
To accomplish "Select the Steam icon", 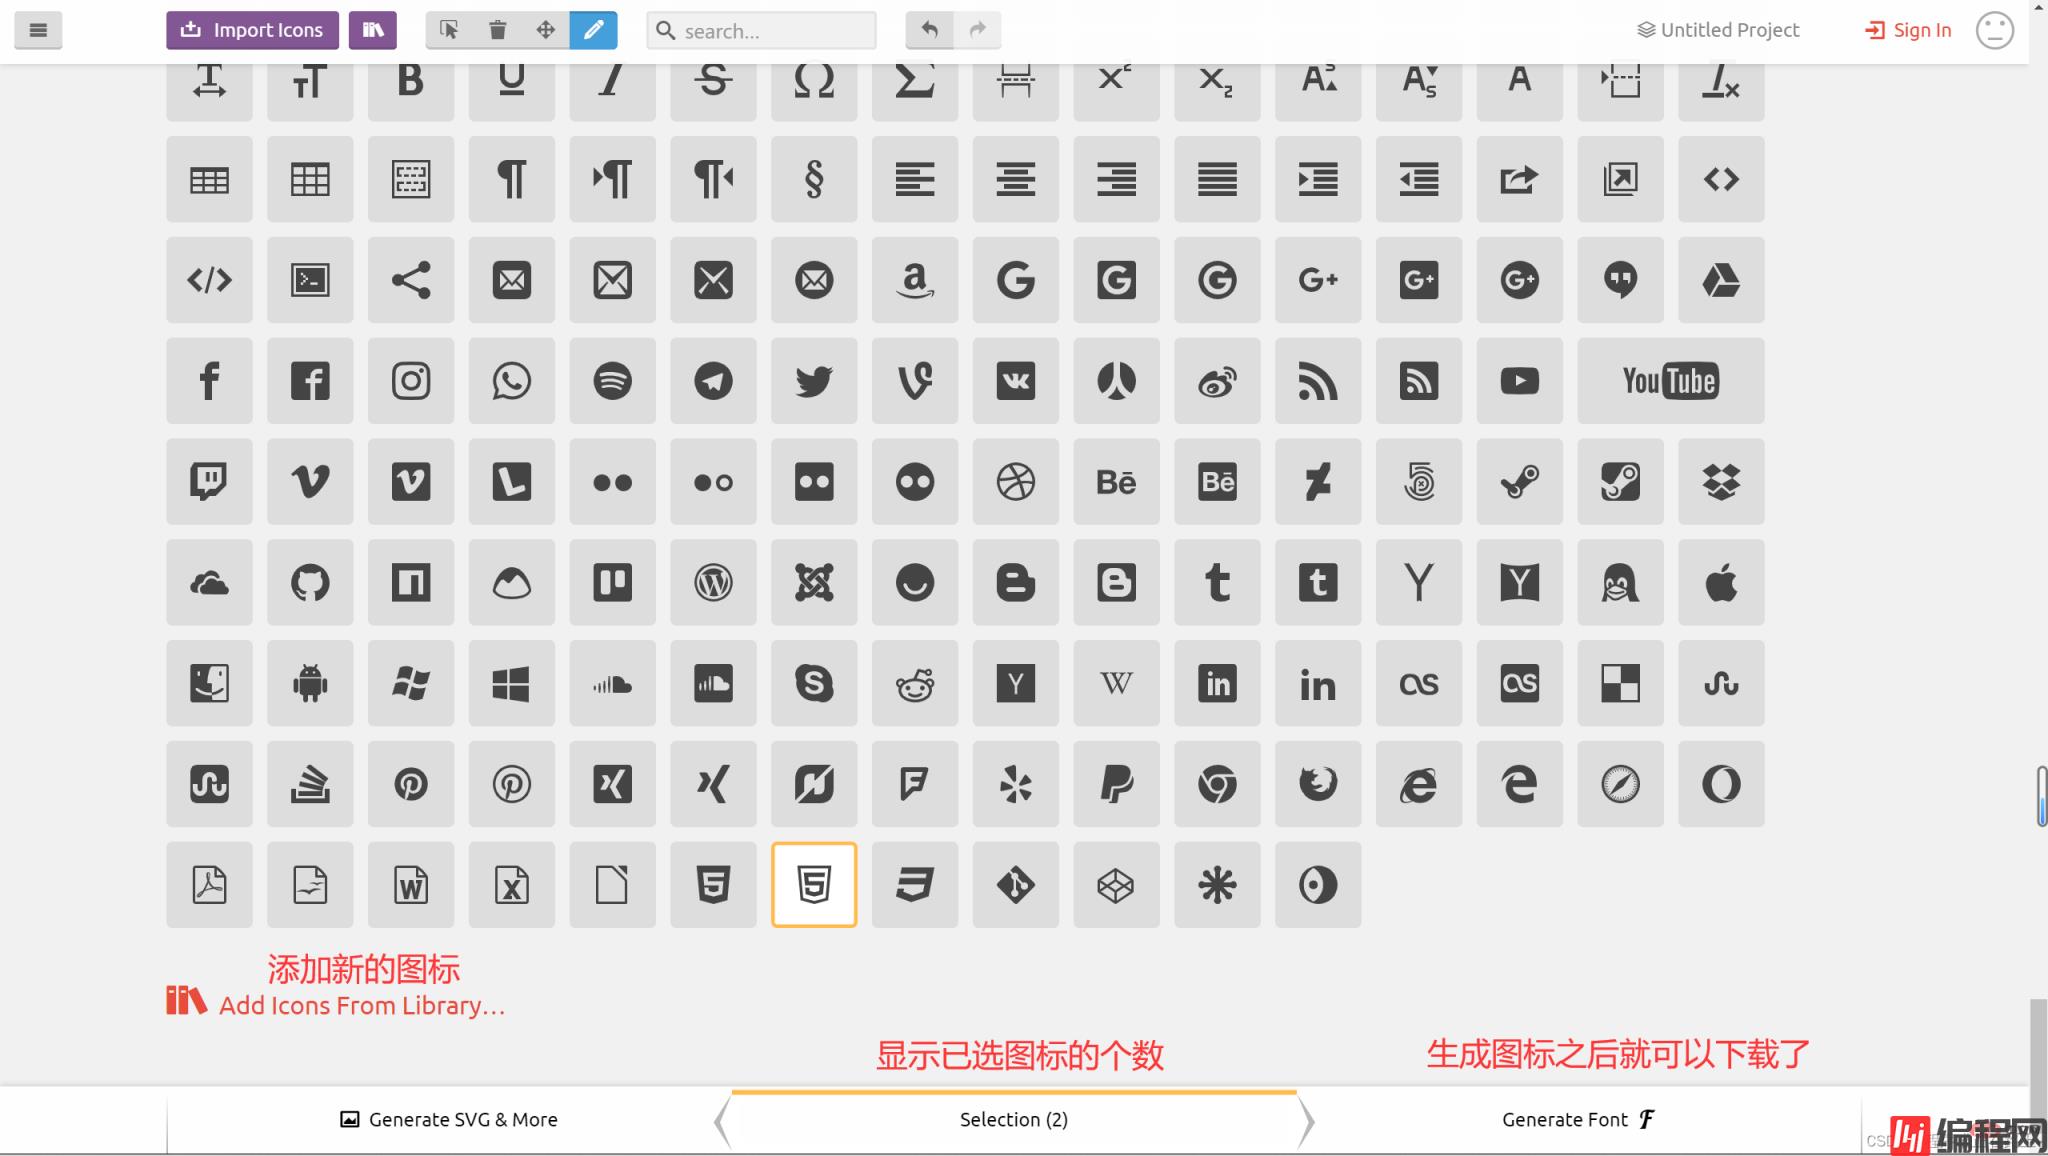I will (1519, 481).
